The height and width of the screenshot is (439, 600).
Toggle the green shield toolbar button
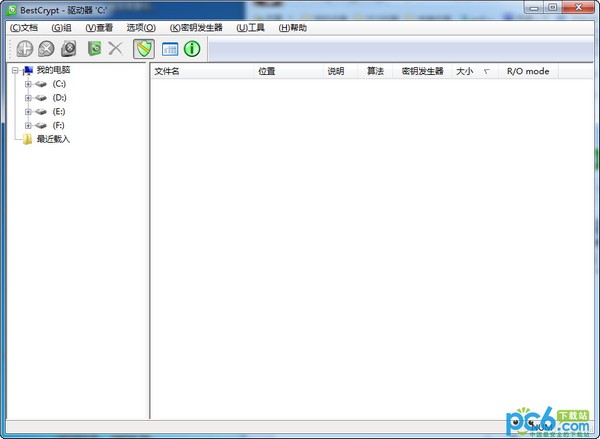144,49
